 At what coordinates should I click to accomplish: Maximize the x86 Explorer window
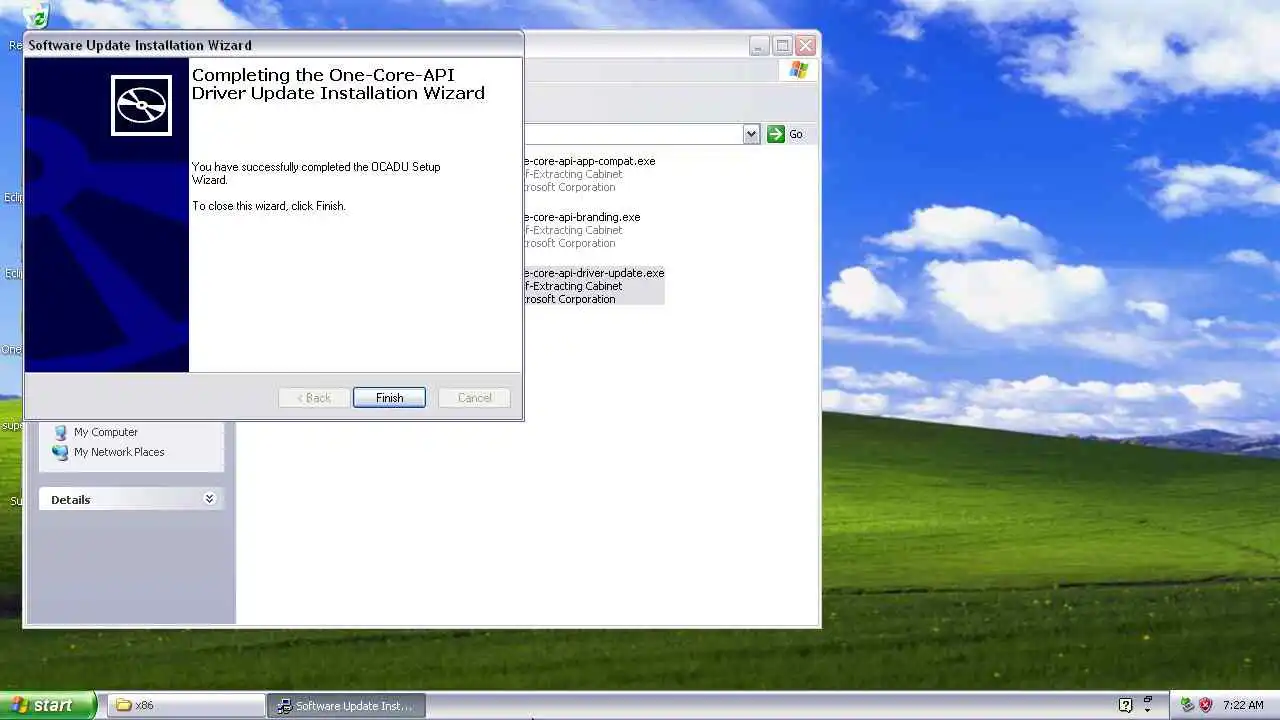(x=783, y=46)
